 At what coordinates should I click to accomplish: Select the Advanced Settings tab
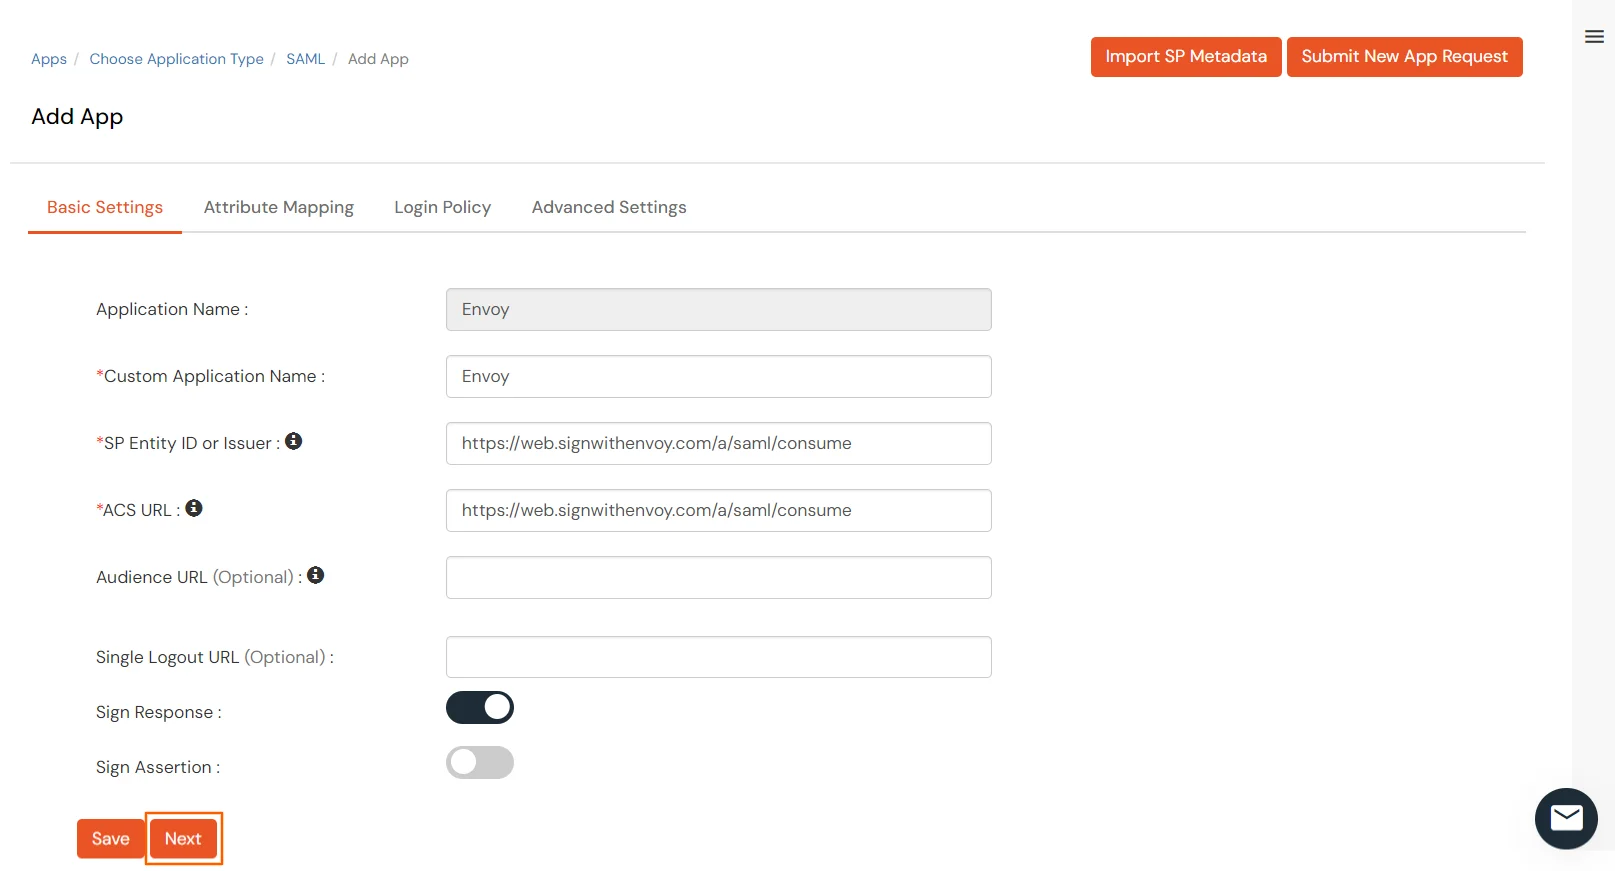[x=609, y=207]
